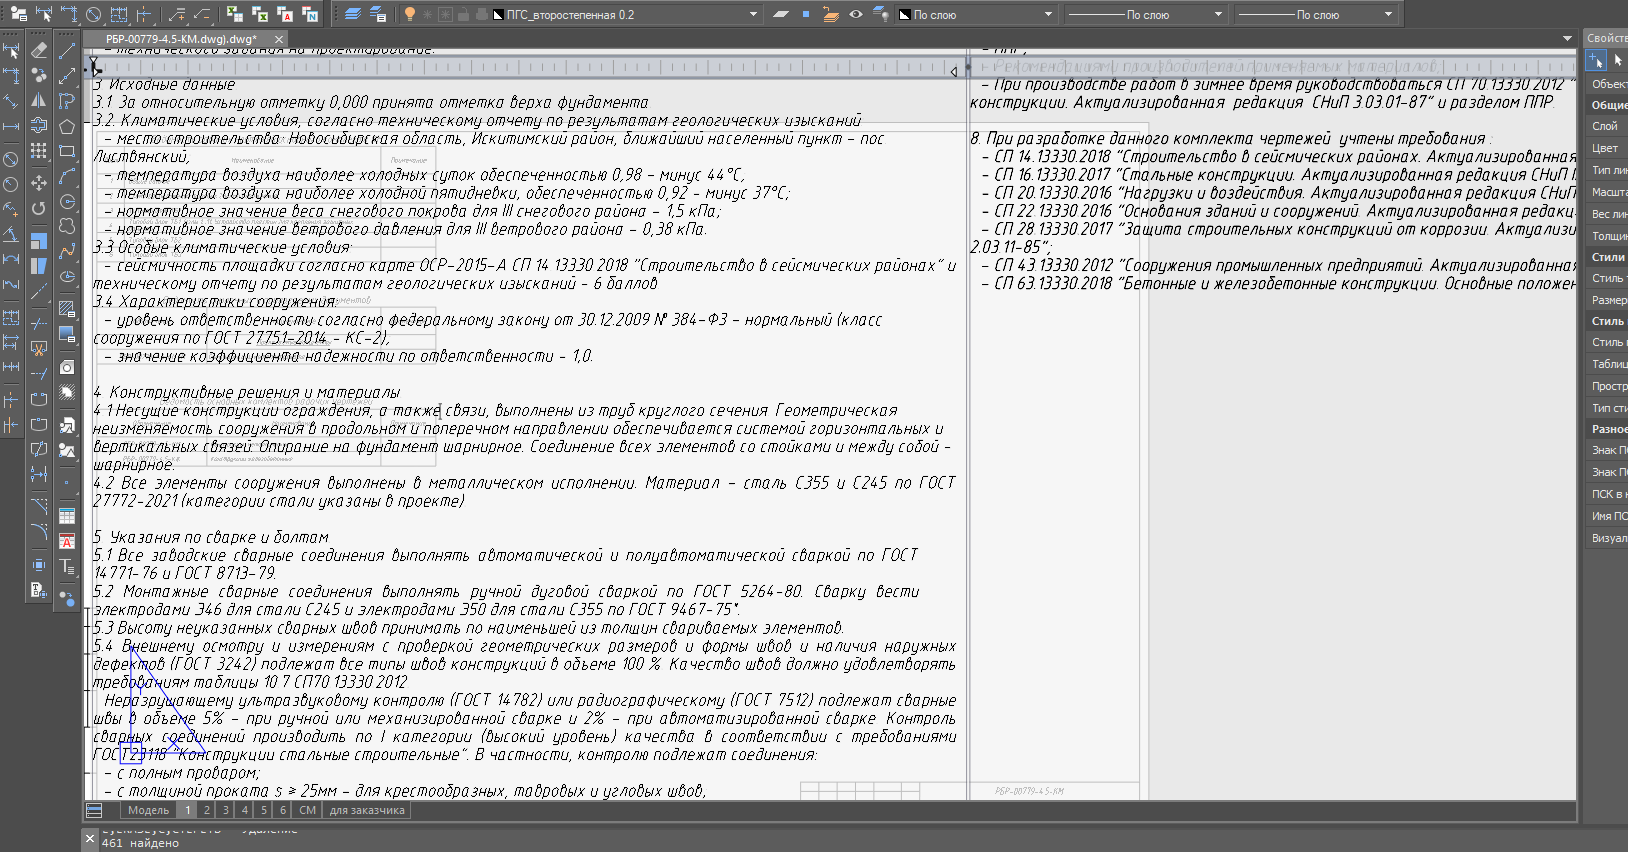Pick the Spline tool
This screenshot has height=852, width=1628.
67,252
